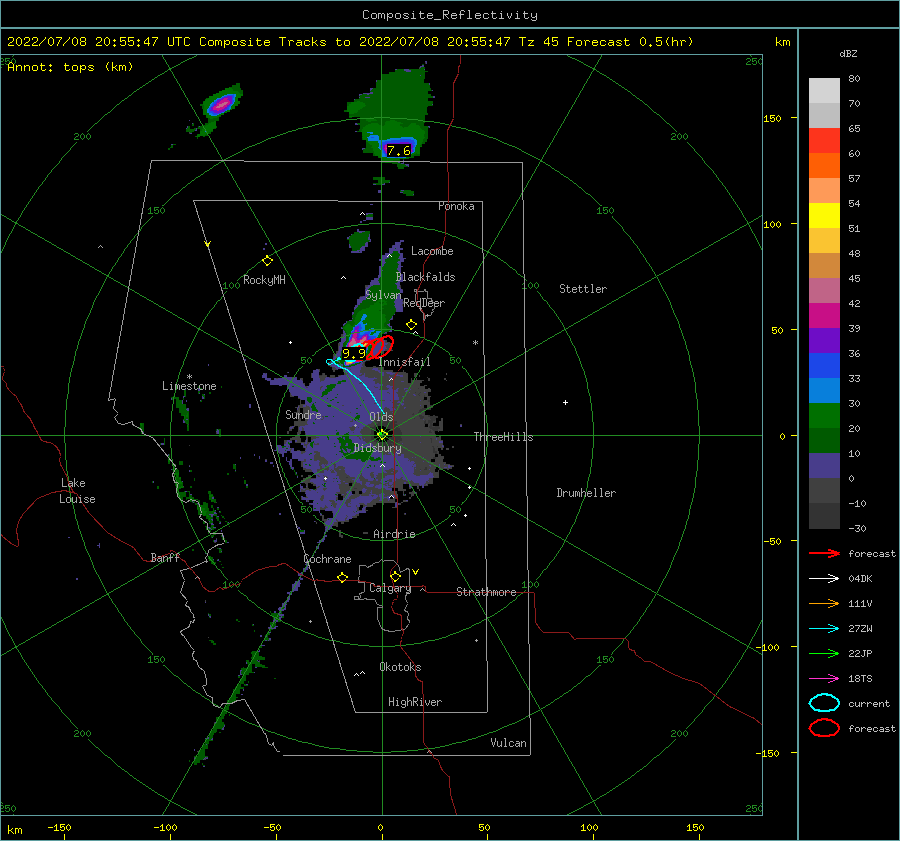This screenshot has width=900, height=841.
Task: Pick the red swatch in dBZ scale
Action: click(x=824, y=141)
